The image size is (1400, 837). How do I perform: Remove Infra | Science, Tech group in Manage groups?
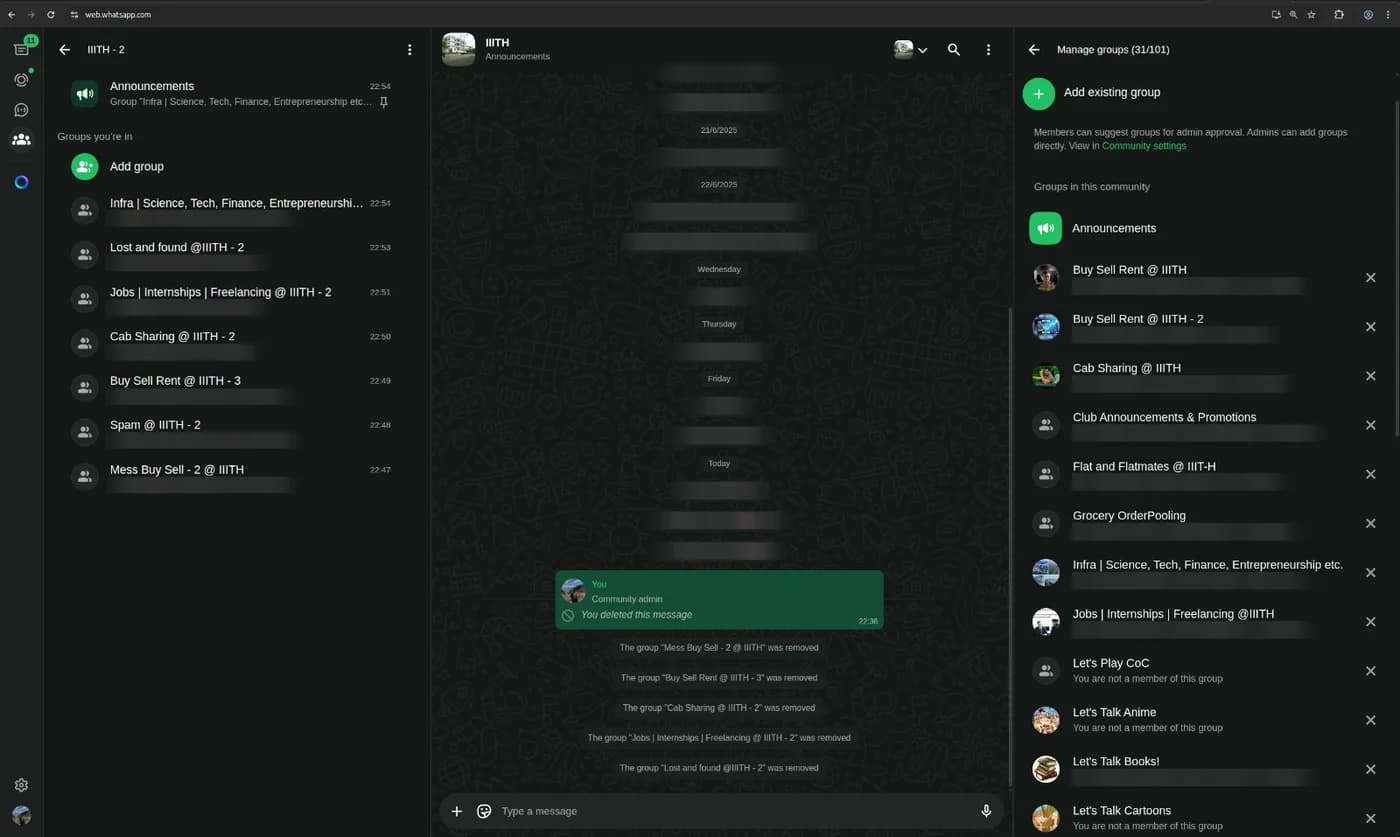coord(1371,572)
